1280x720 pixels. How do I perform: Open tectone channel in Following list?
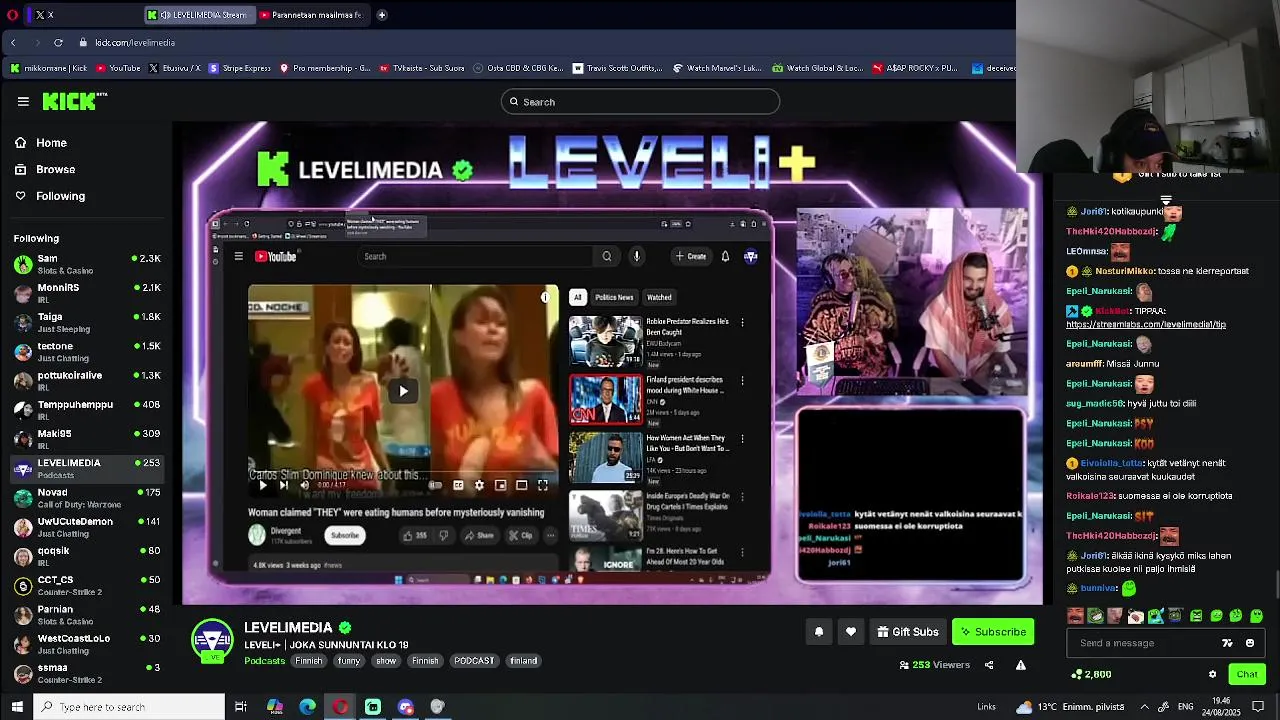(x=88, y=351)
